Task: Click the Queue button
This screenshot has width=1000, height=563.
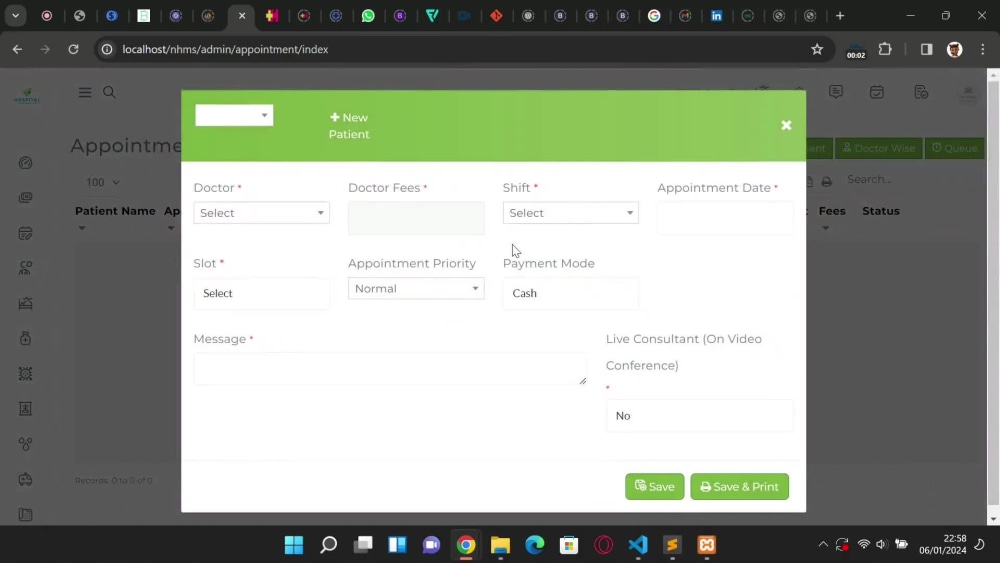Action: coord(954,148)
